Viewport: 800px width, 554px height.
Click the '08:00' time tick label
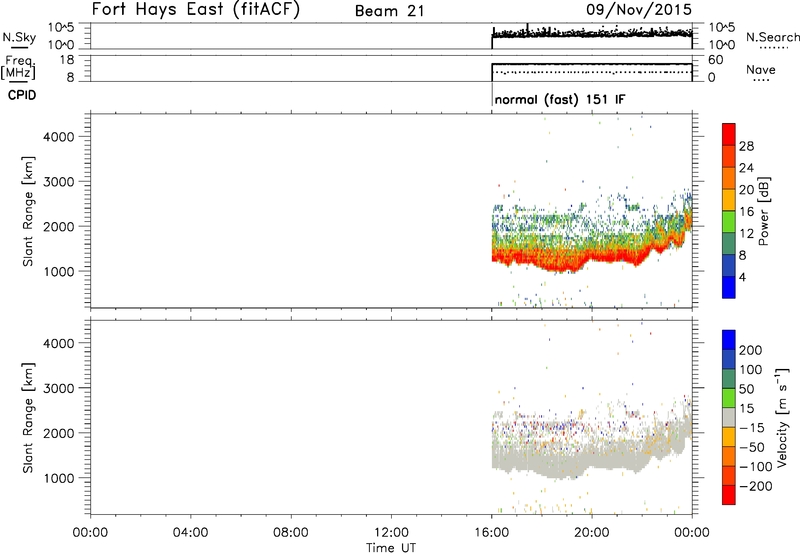pos(291,533)
